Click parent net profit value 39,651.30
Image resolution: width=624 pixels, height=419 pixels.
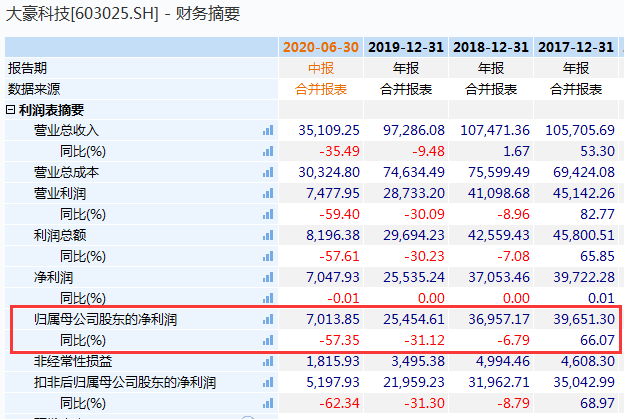click(x=584, y=319)
